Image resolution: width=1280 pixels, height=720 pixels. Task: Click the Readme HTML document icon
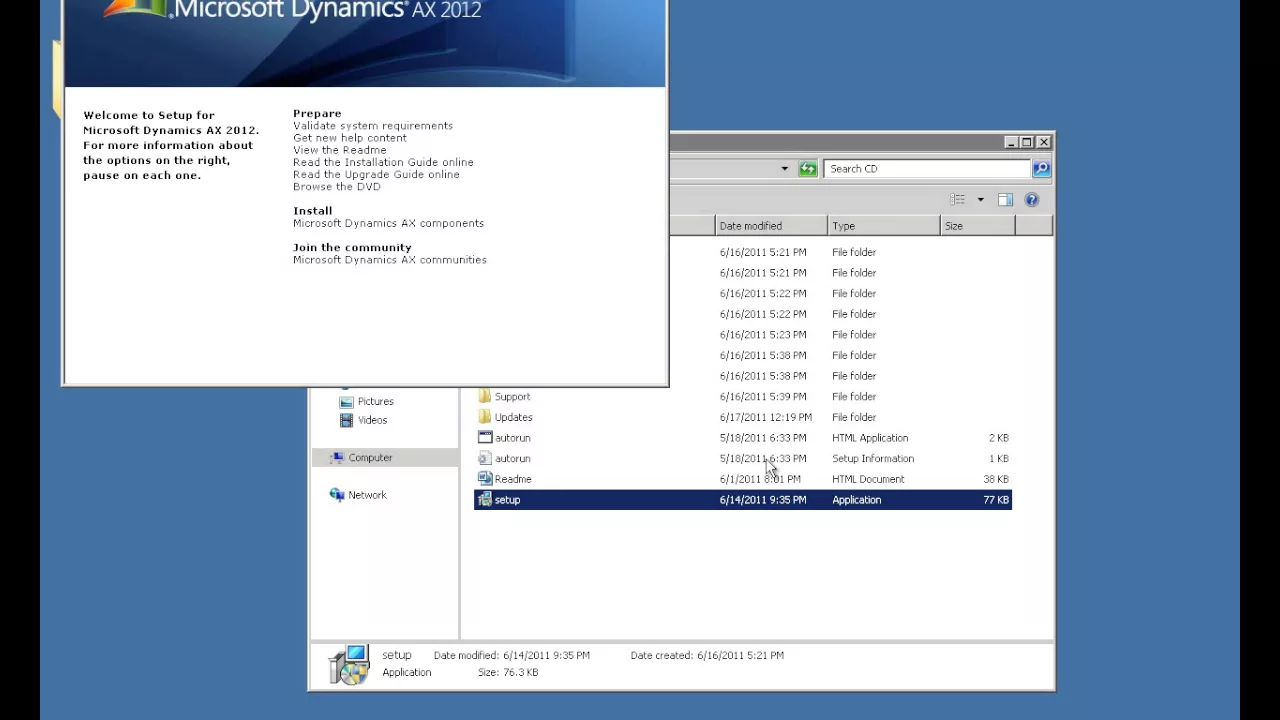[x=485, y=479]
